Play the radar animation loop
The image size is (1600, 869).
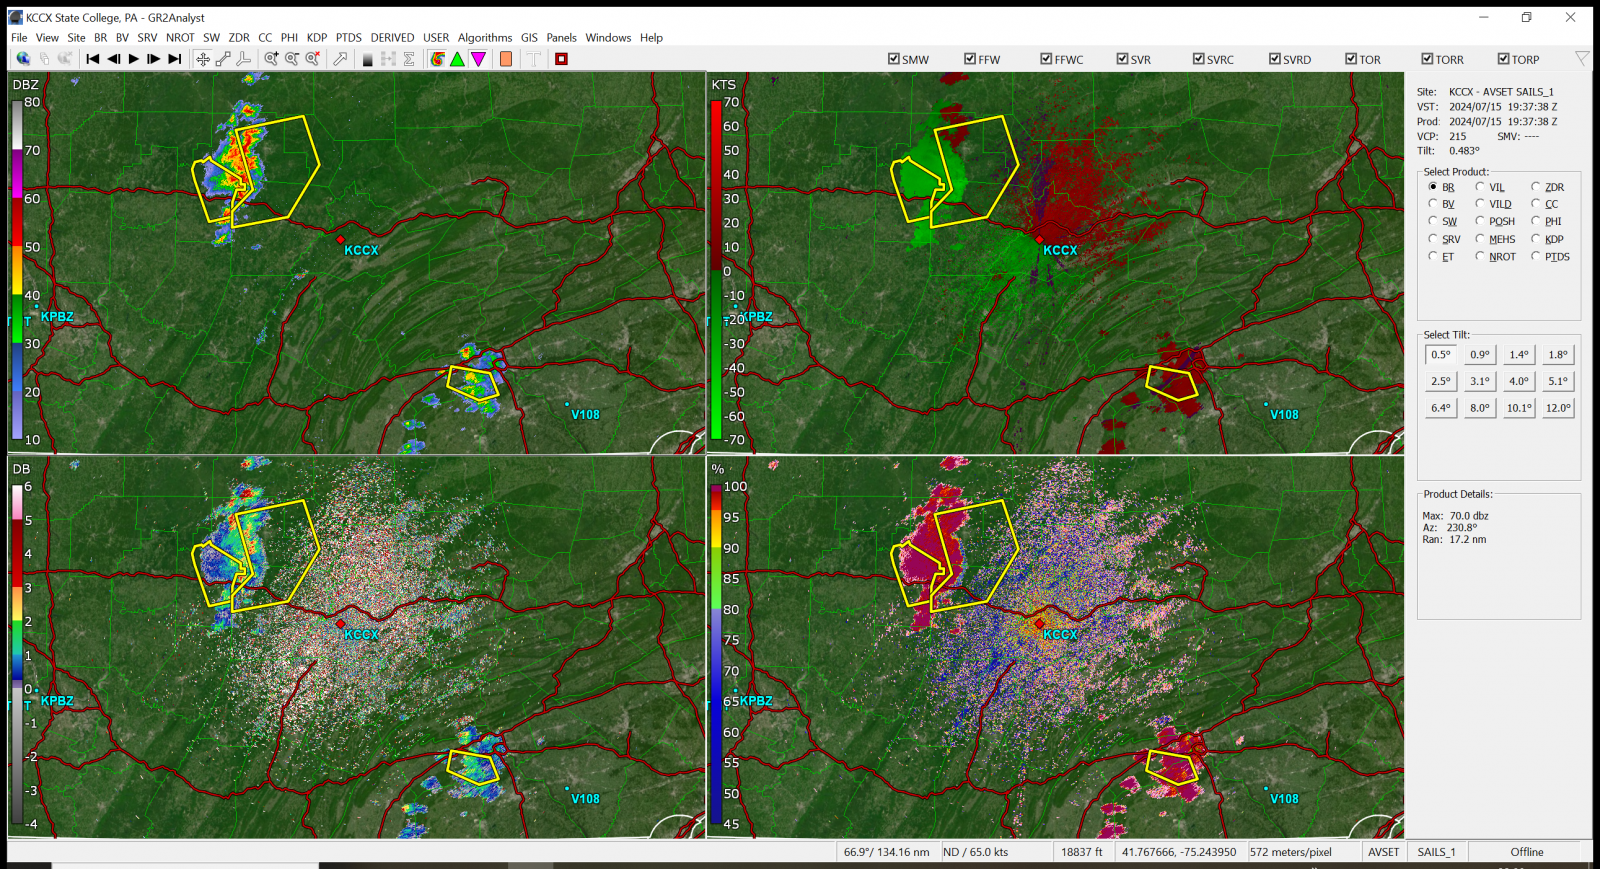click(134, 59)
